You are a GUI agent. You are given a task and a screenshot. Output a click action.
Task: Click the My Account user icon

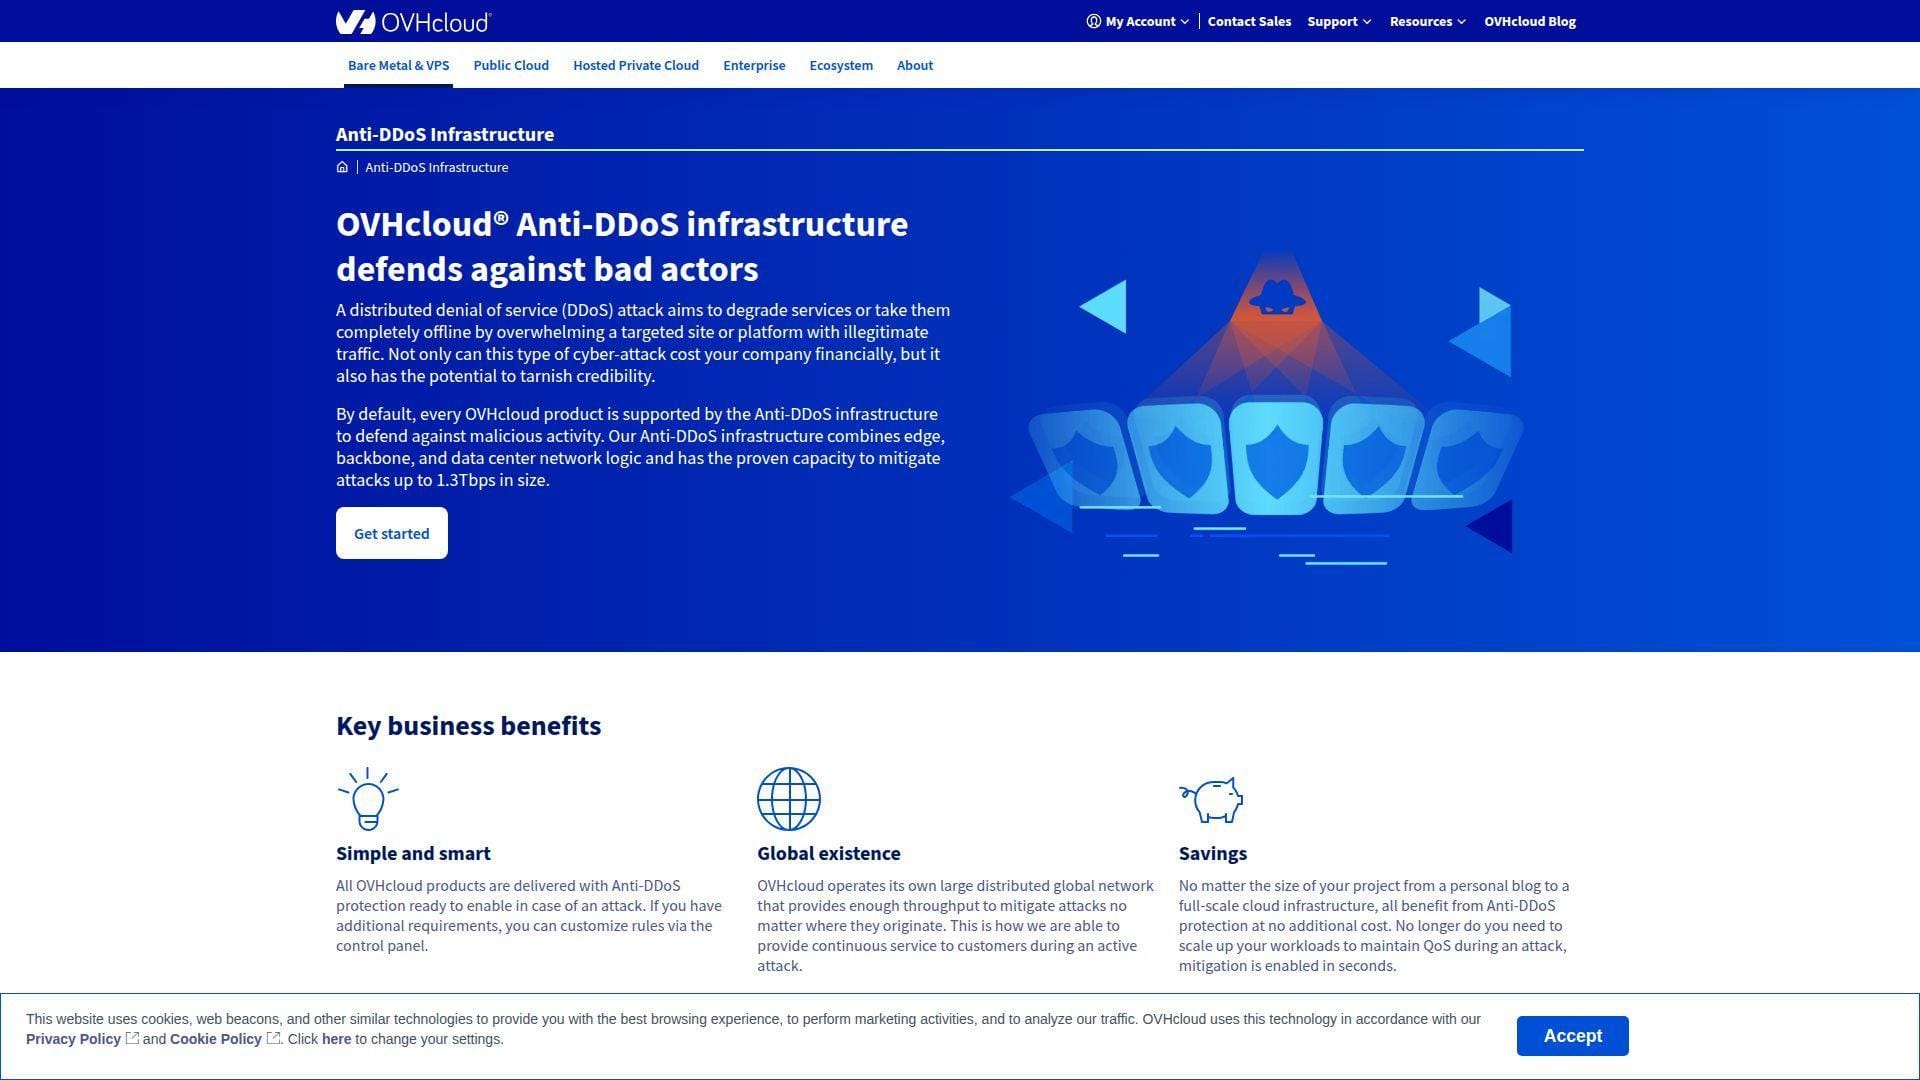(x=1093, y=21)
